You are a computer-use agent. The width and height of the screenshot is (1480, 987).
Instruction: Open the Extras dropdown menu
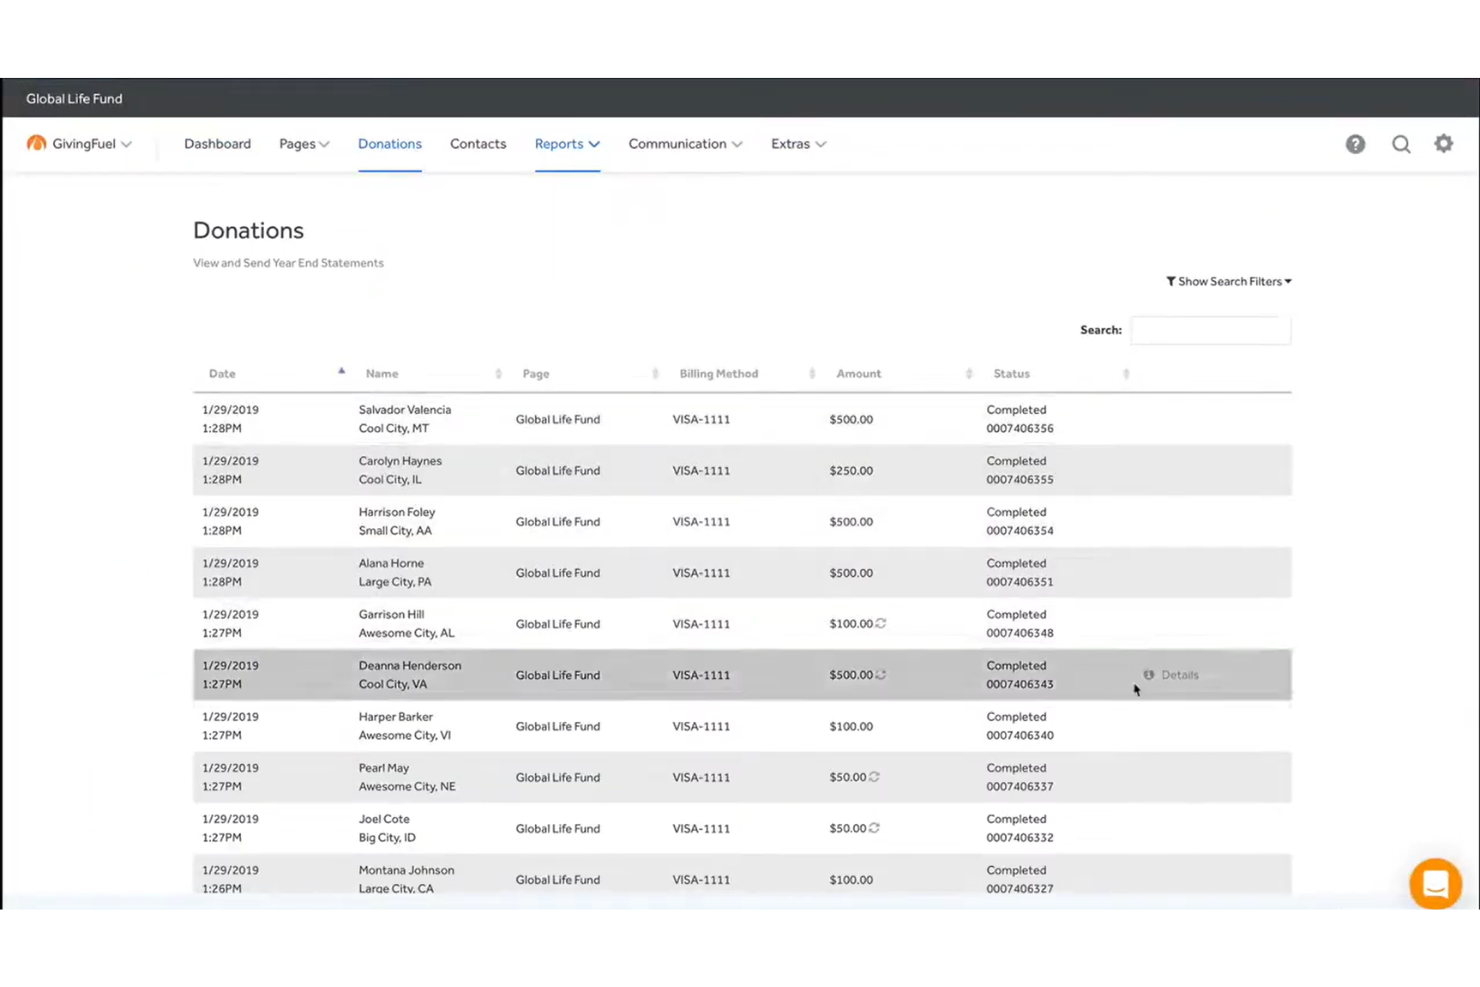pyautogui.click(x=798, y=144)
